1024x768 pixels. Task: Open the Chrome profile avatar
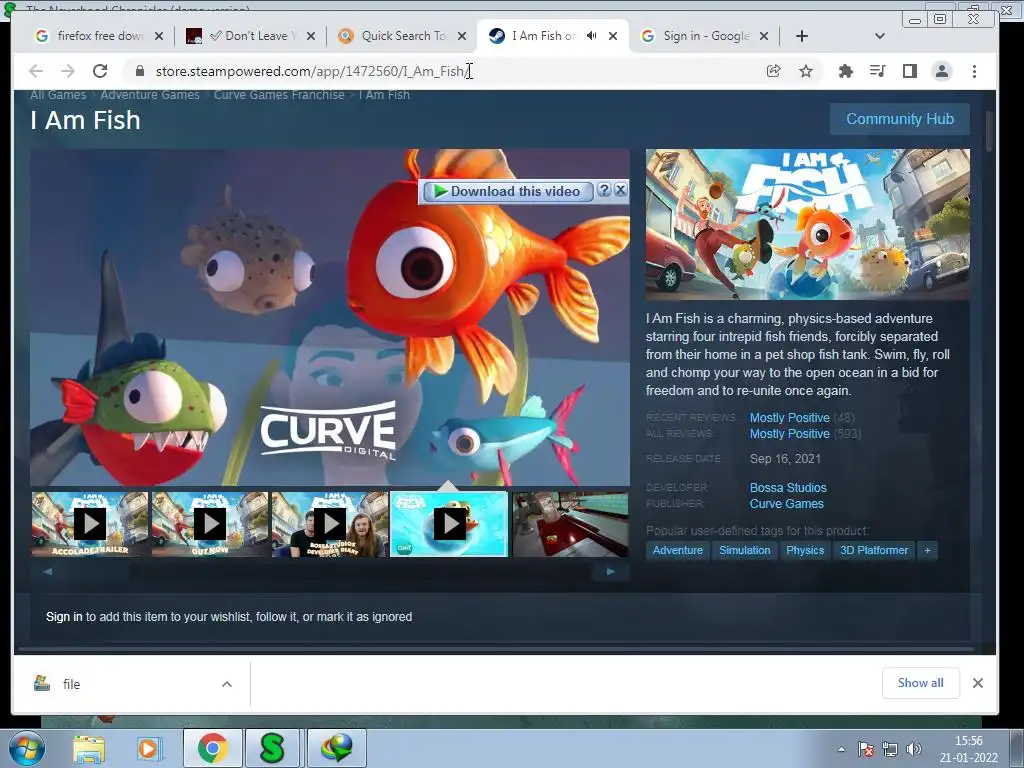pyautogui.click(x=942, y=71)
